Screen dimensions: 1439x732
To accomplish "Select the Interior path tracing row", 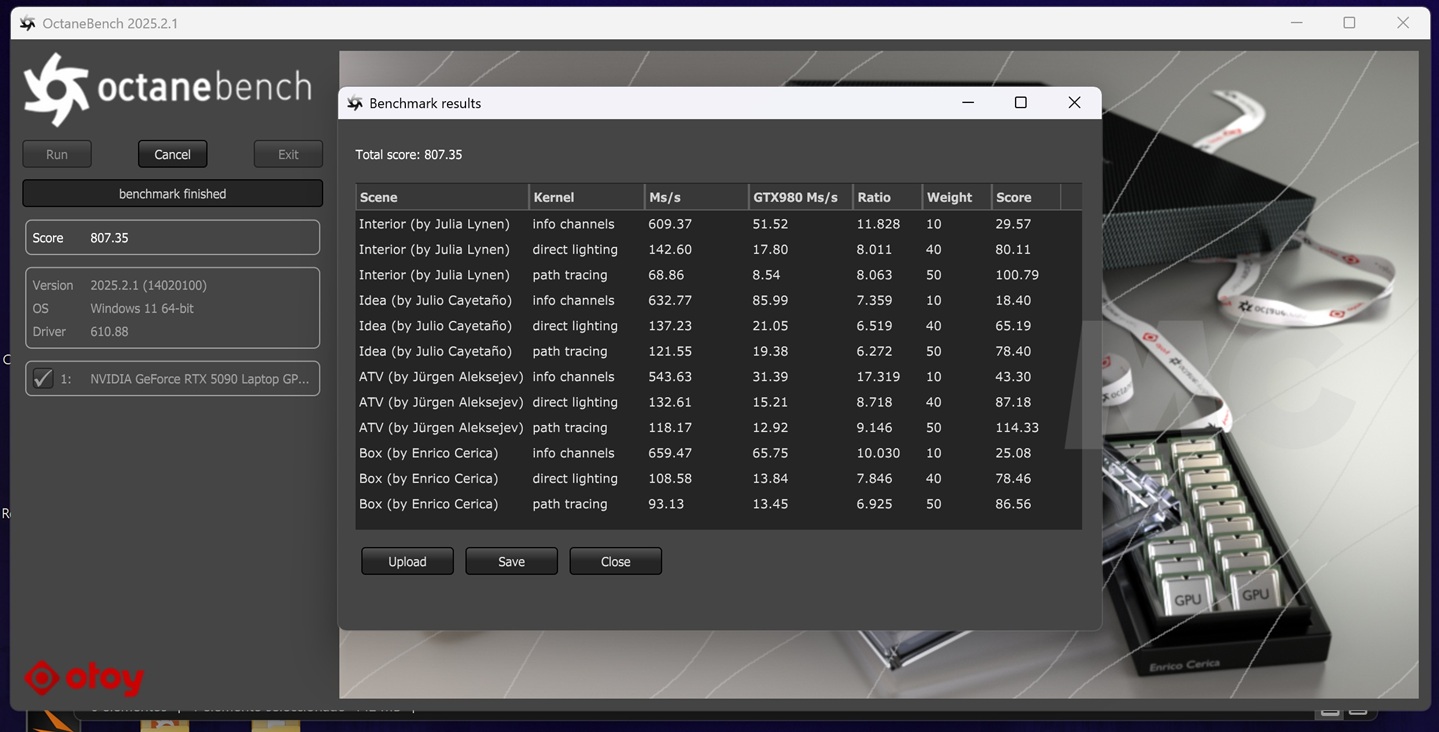I will 718,275.
